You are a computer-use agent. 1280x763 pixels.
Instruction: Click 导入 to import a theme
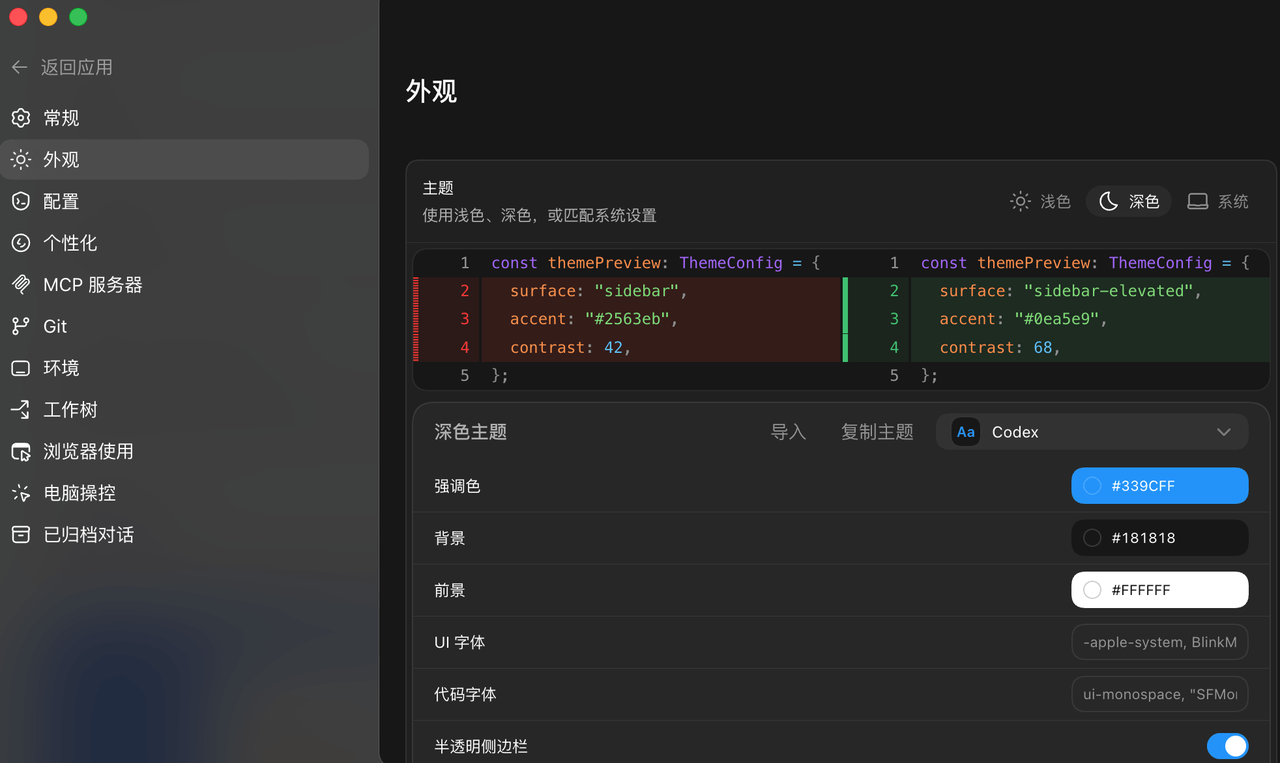click(788, 432)
